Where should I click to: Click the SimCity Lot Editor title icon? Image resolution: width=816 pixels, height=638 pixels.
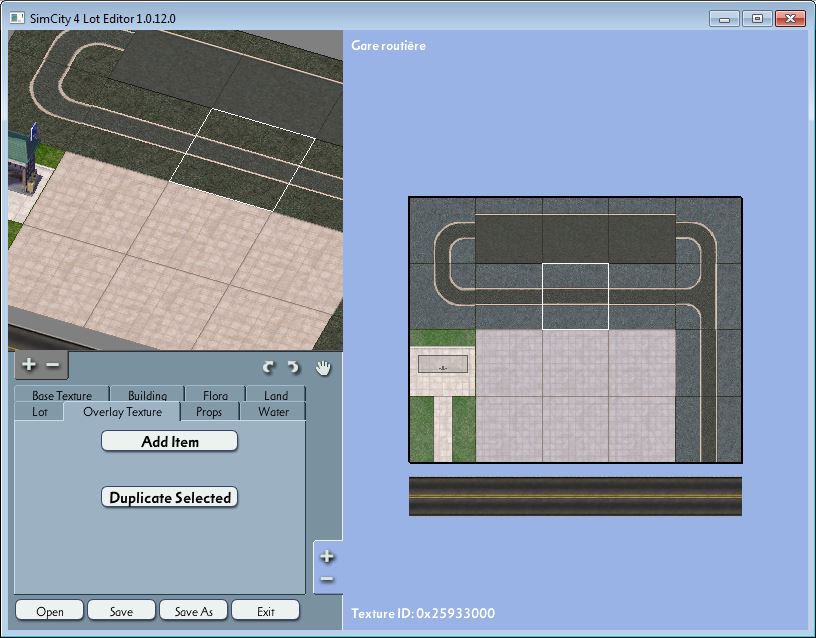pos(17,18)
